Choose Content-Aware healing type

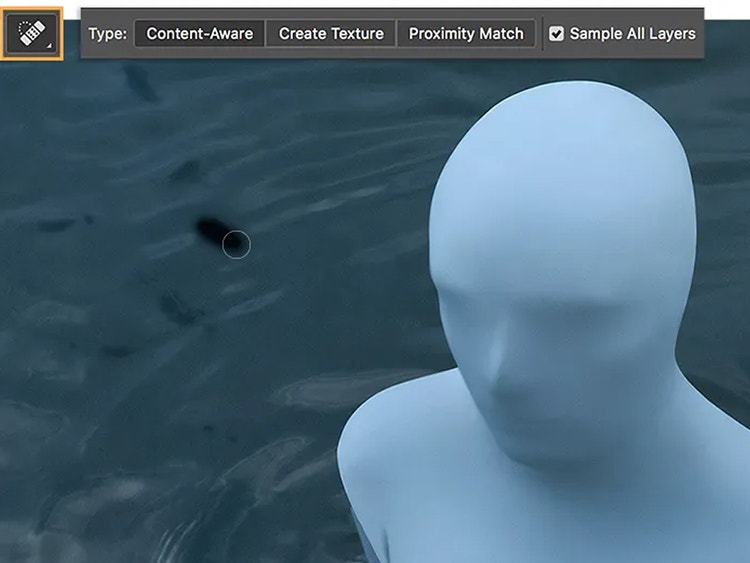(199, 33)
